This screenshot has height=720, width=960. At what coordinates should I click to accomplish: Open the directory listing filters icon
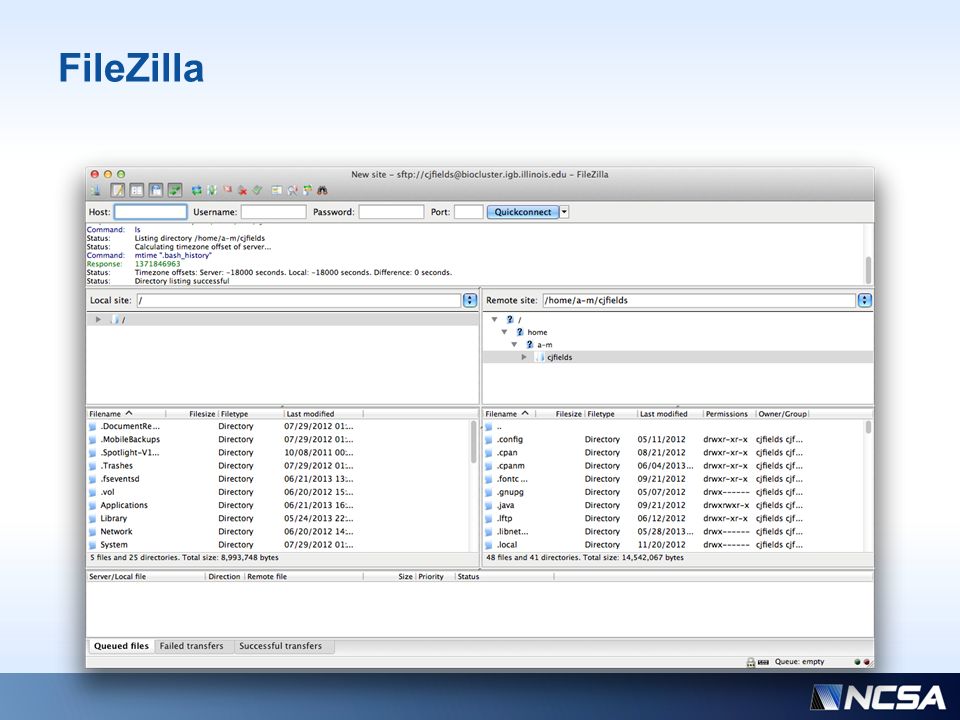pos(277,190)
